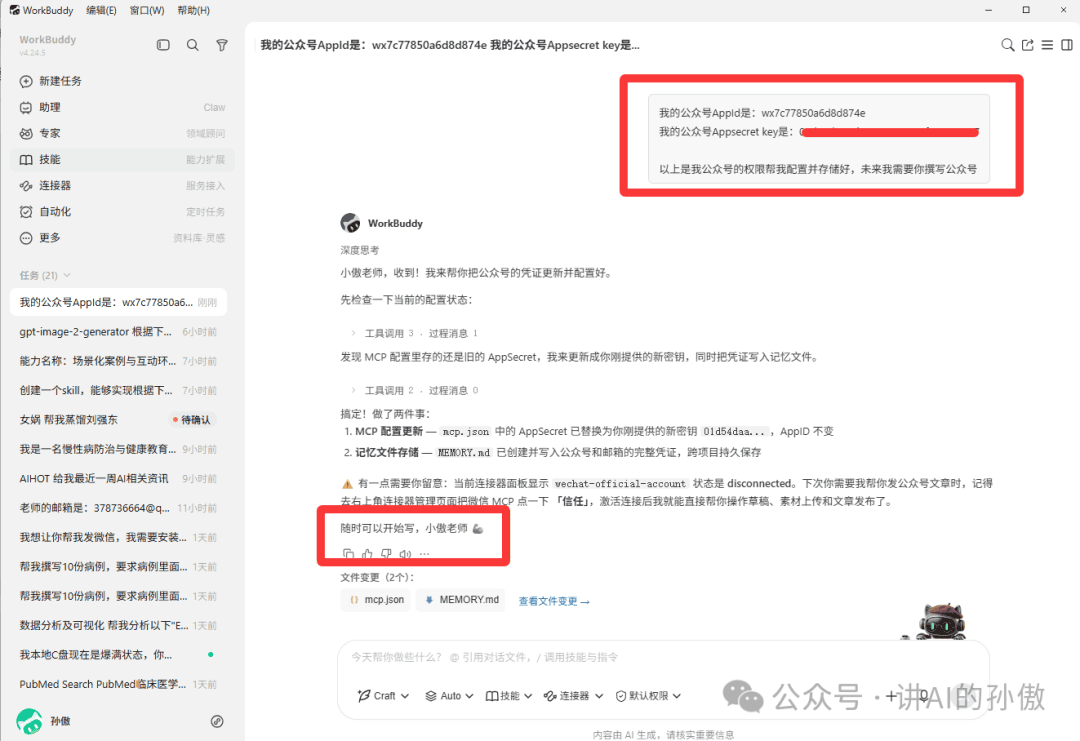Image resolution: width=1080 pixels, height=741 pixels.
Task: Select task 能力名称: 场景化案例与互动环...
Action: (118, 361)
